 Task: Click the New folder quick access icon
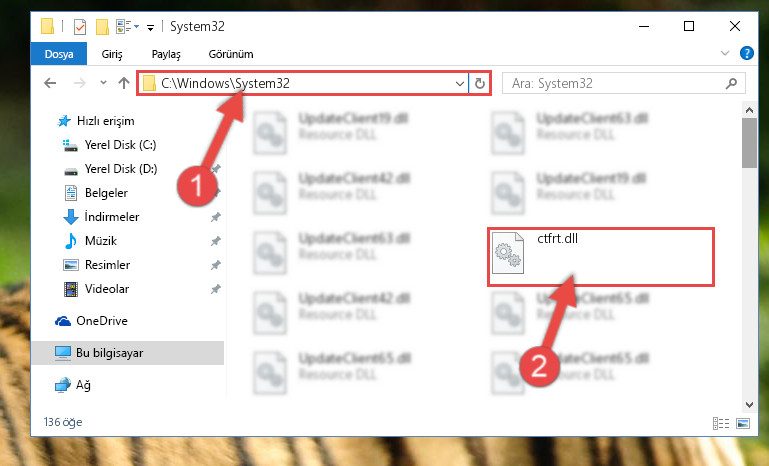point(102,26)
